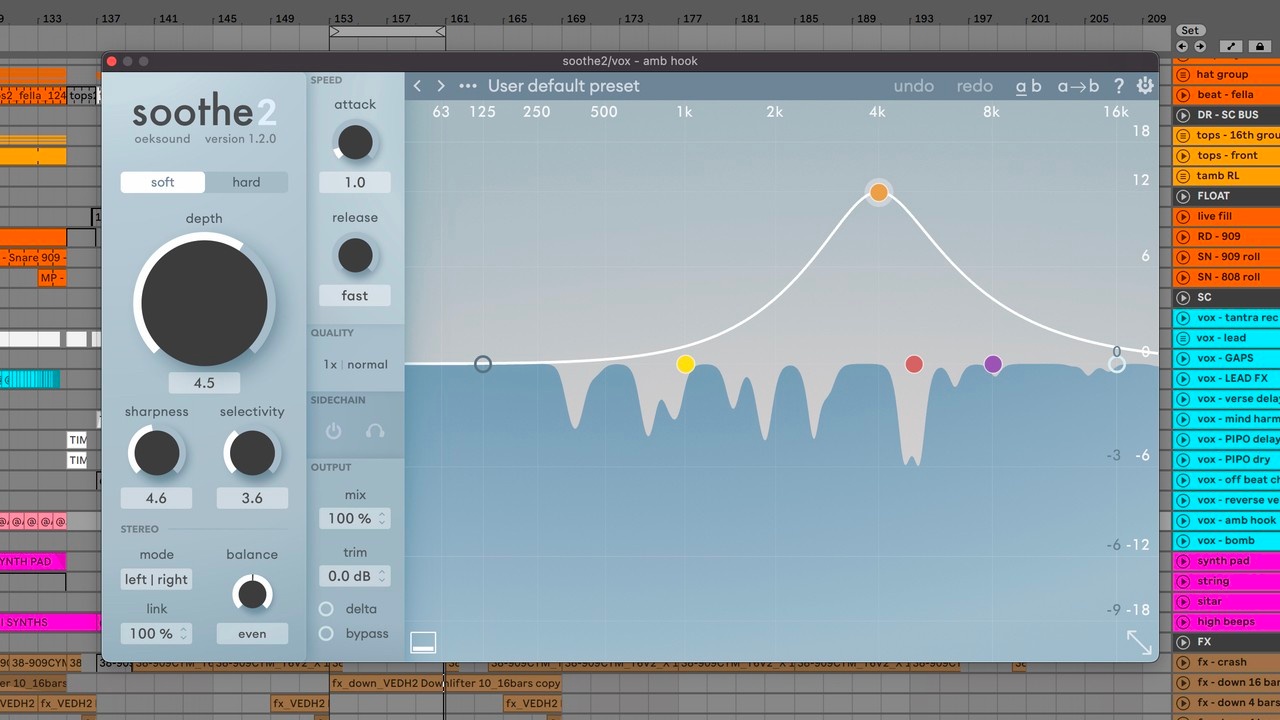The height and width of the screenshot is (720, 1280).
Task: Click the plugin window resize arrow icon
Action: [1139, 642]
